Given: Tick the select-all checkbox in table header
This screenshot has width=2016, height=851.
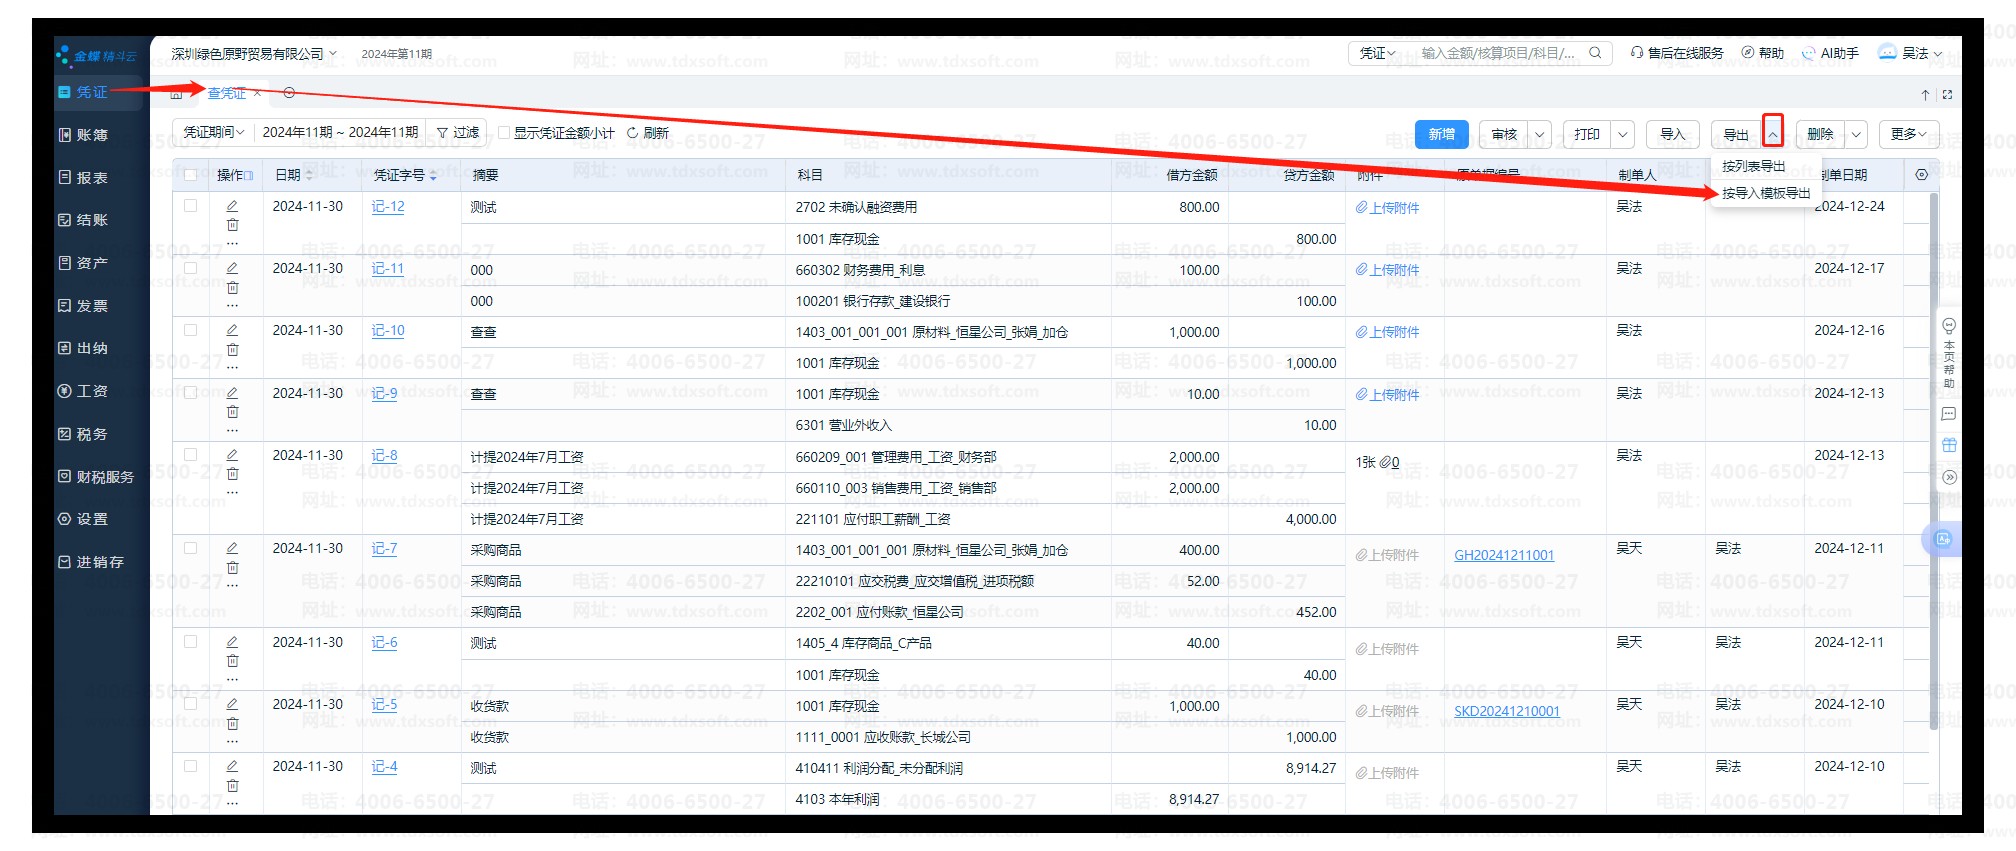Looking at the screenshot, I should [x=191, y=175].
